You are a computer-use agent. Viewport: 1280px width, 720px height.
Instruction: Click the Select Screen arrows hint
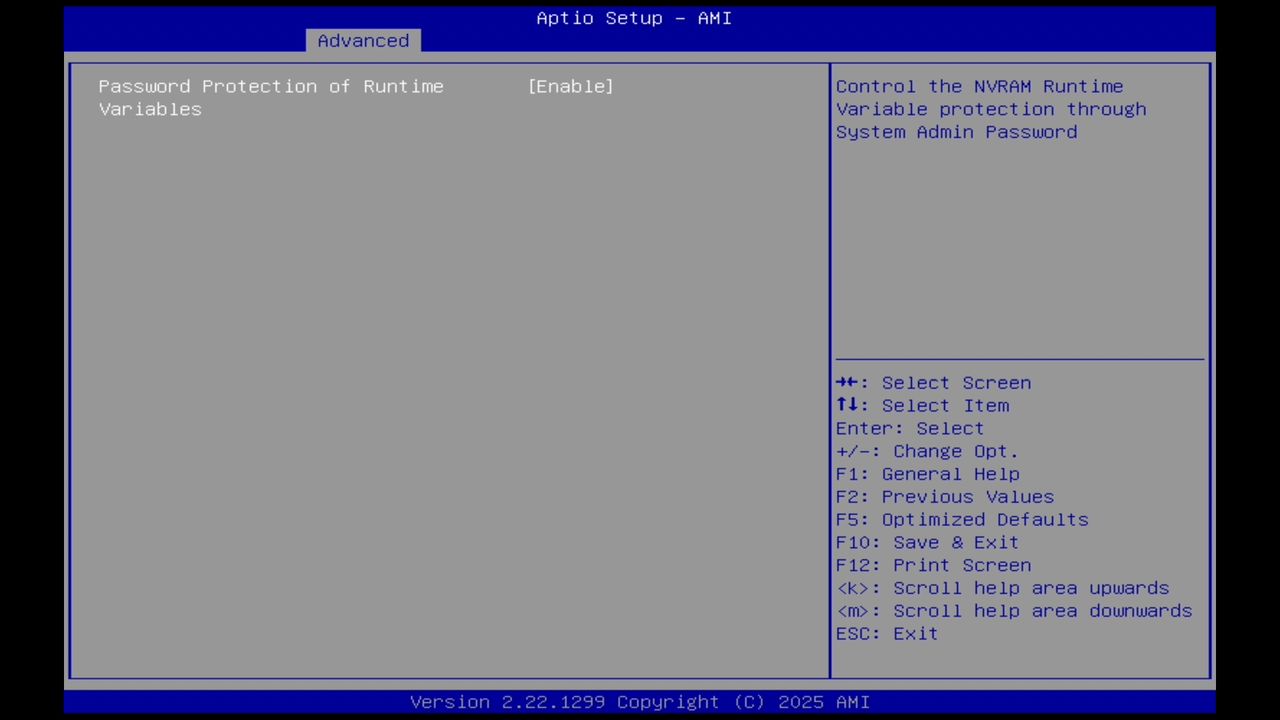[933, 382]
